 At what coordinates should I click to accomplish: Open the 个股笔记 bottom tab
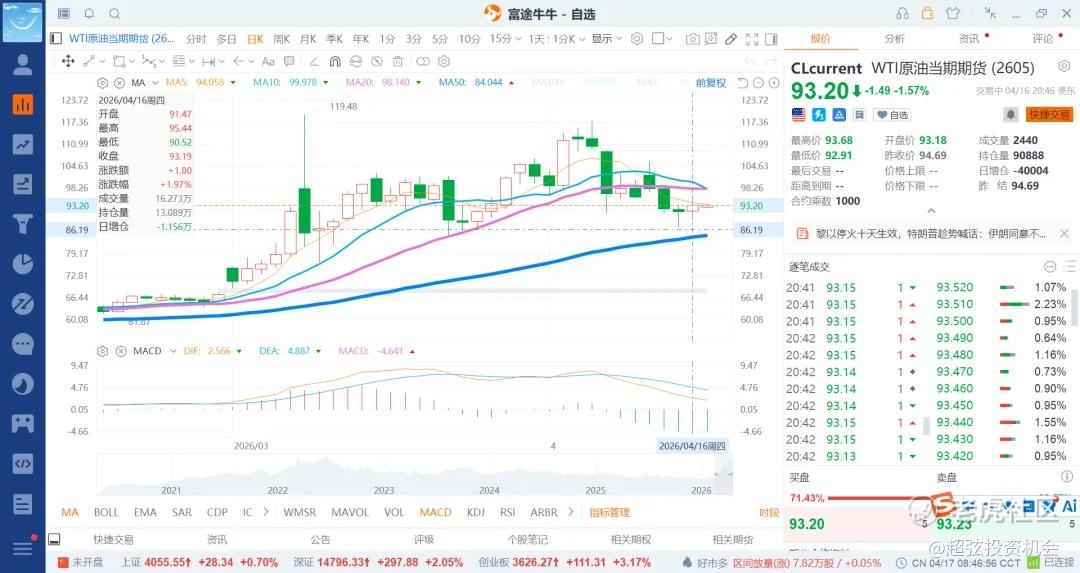(528, 539)
